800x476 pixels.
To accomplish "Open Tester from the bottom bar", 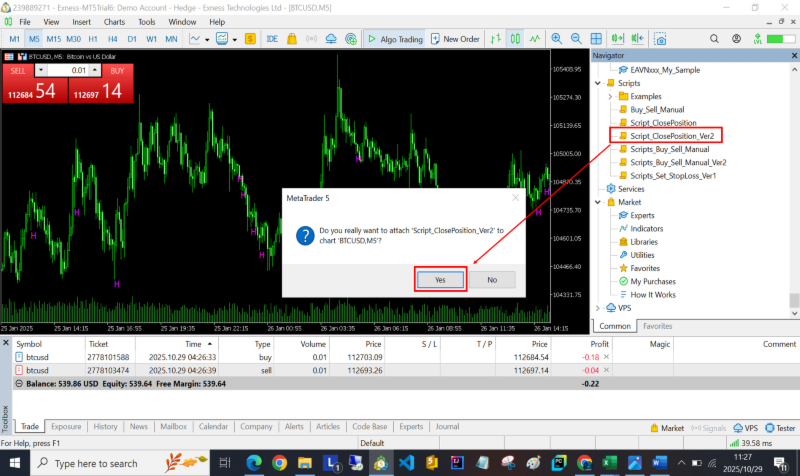I will click(x=780, y=428).
